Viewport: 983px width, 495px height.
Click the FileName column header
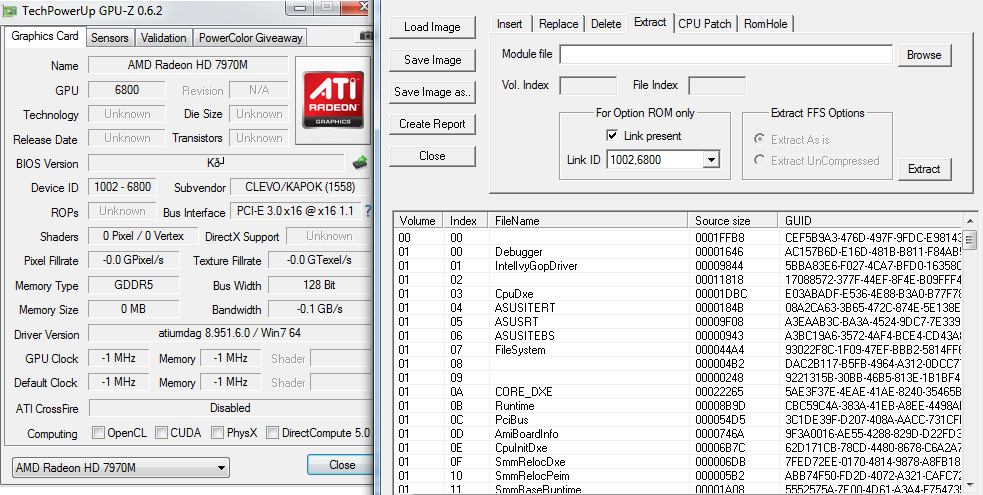[587, 221]
